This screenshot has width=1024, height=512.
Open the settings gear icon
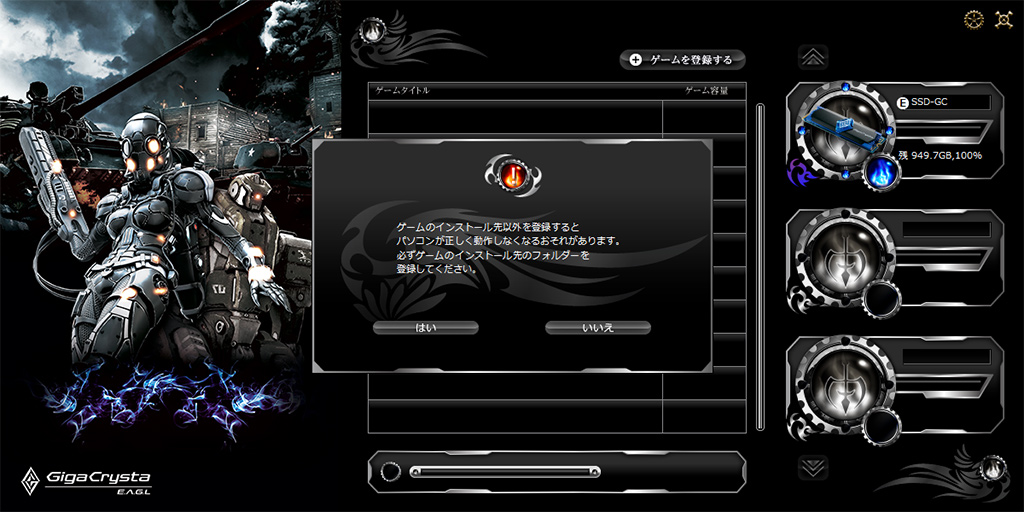point(974,20)
